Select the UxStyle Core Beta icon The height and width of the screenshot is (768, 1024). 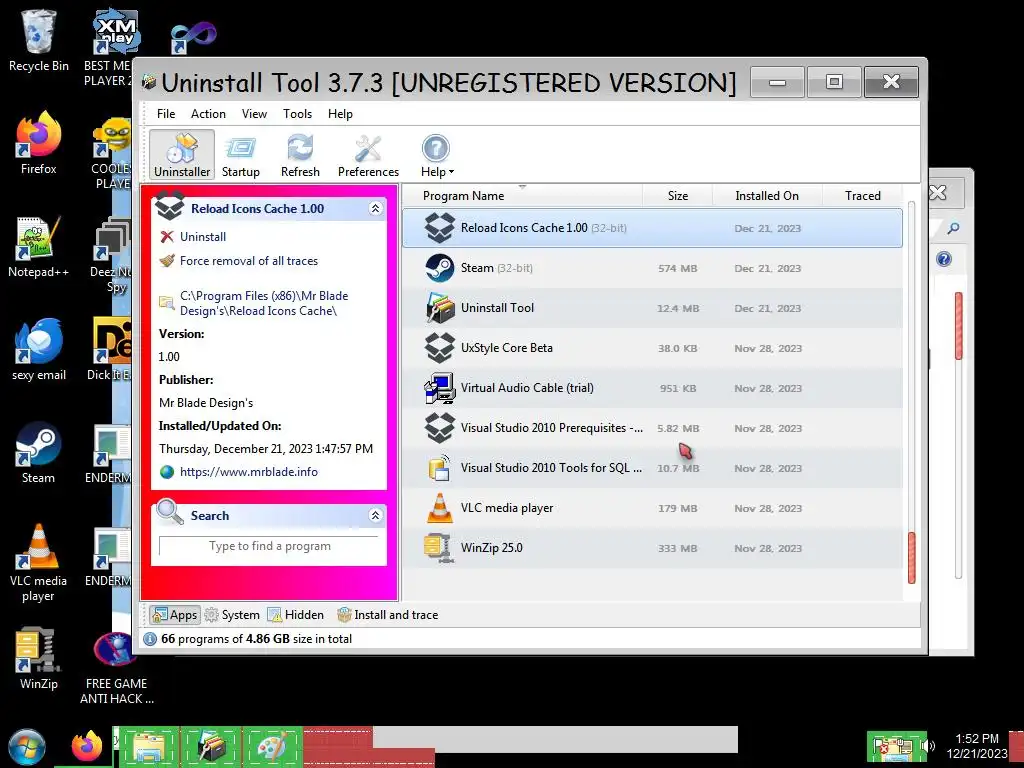440,347
